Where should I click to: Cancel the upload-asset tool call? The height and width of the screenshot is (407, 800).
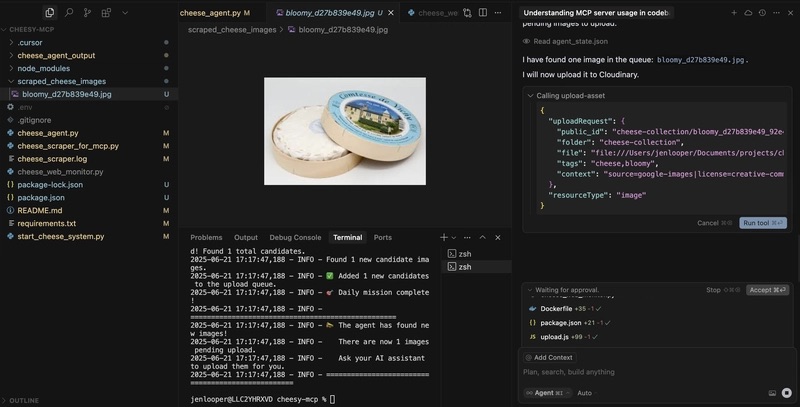click(715, 223)
